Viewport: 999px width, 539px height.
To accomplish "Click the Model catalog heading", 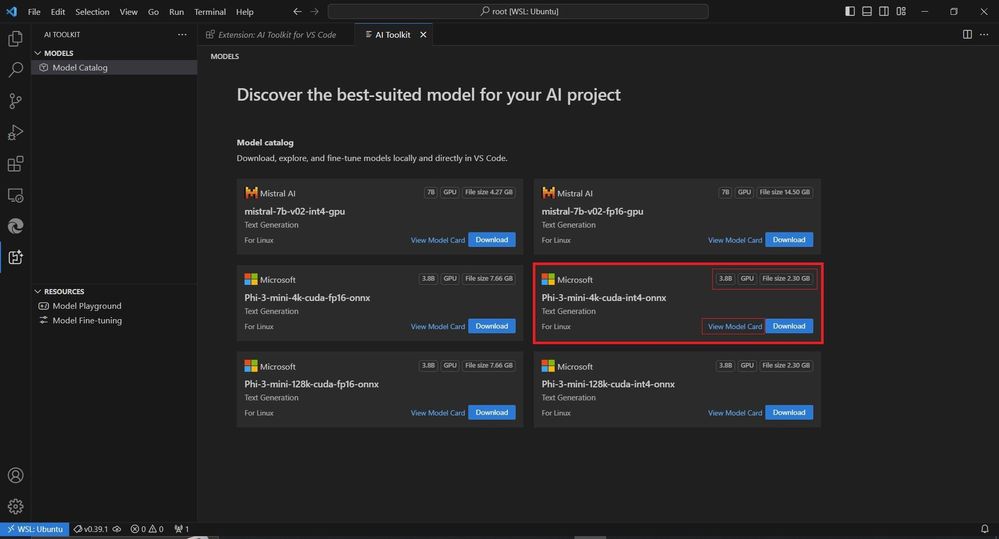I will [265, 143].
